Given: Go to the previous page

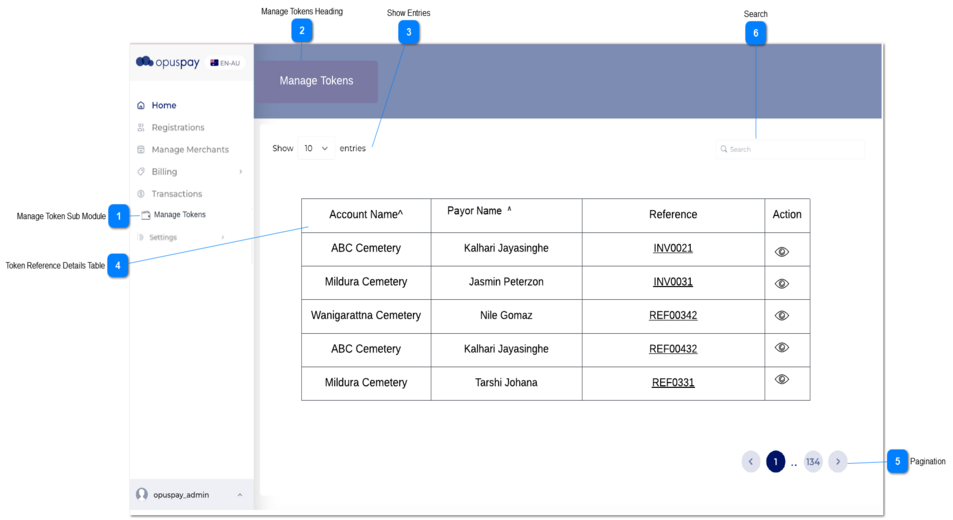Looking at the screenshot, I should pos(751,462).
